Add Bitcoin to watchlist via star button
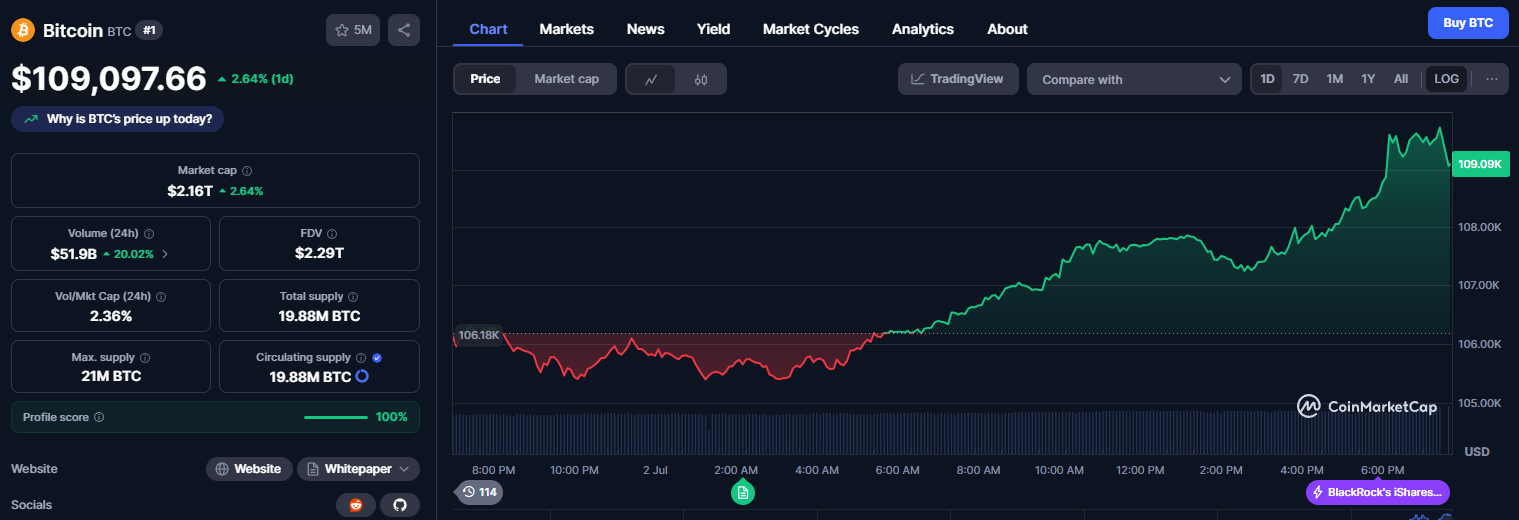Viewport: 1519px width, 520px height. click(352, 30)
